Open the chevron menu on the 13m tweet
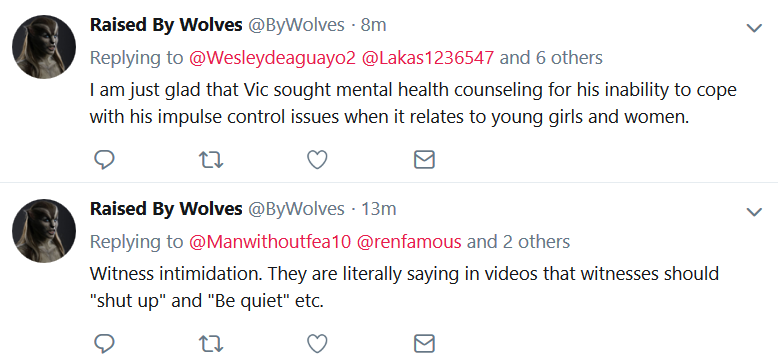 tap(754, 212)
